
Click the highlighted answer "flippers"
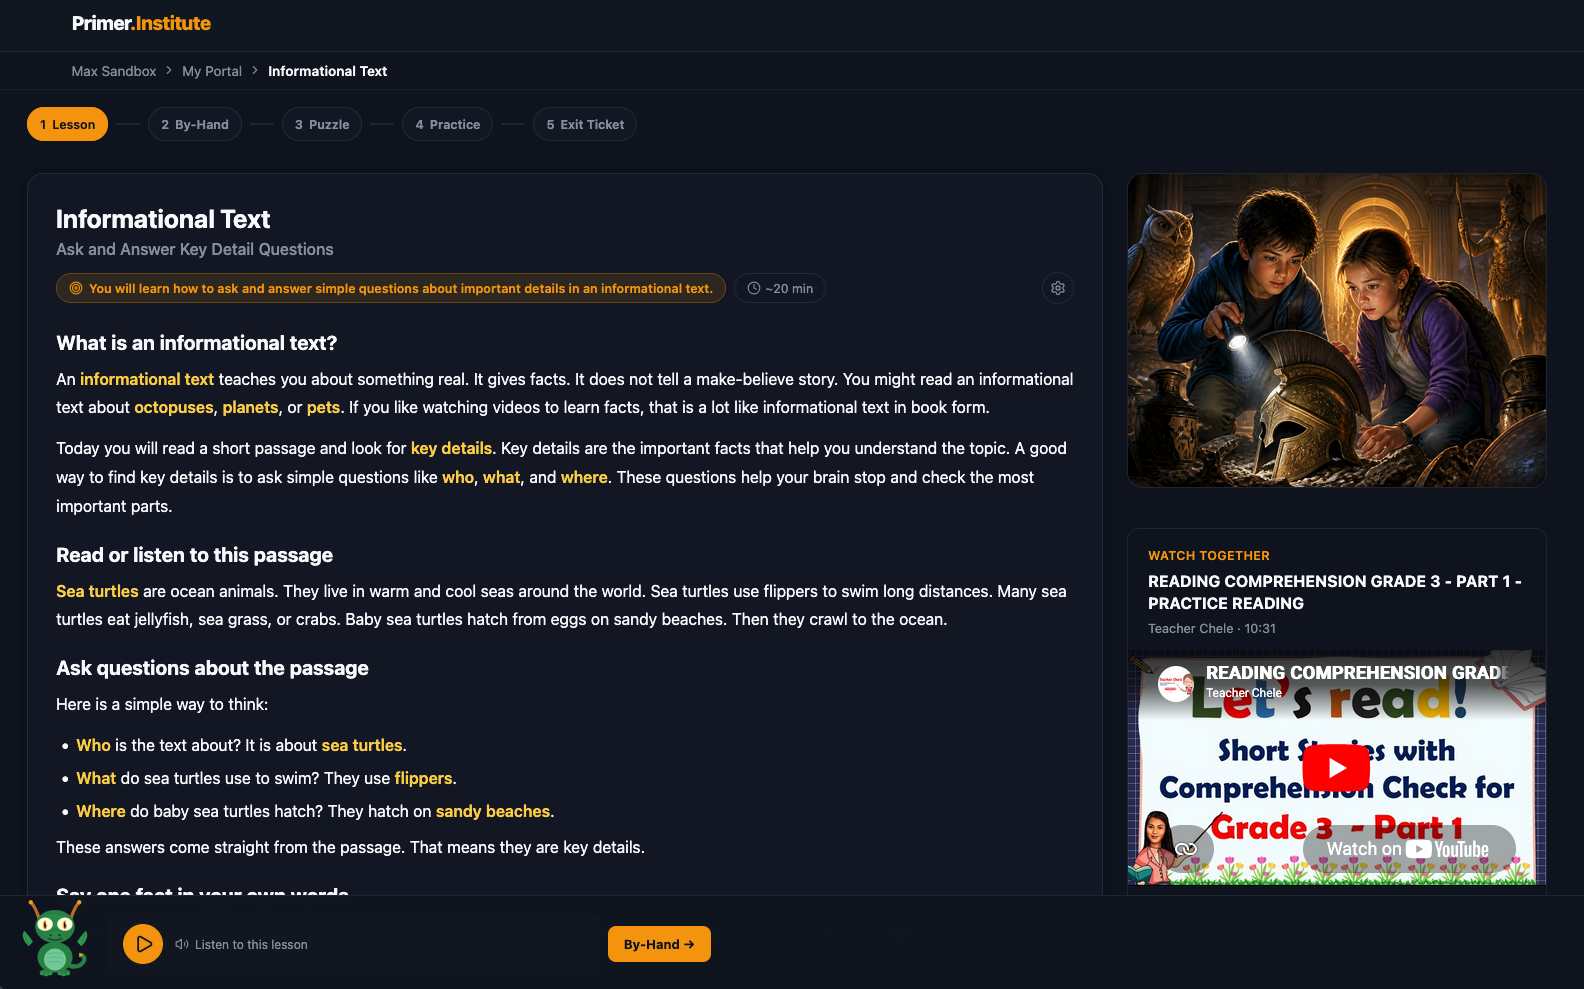click(x=423, y=778)
